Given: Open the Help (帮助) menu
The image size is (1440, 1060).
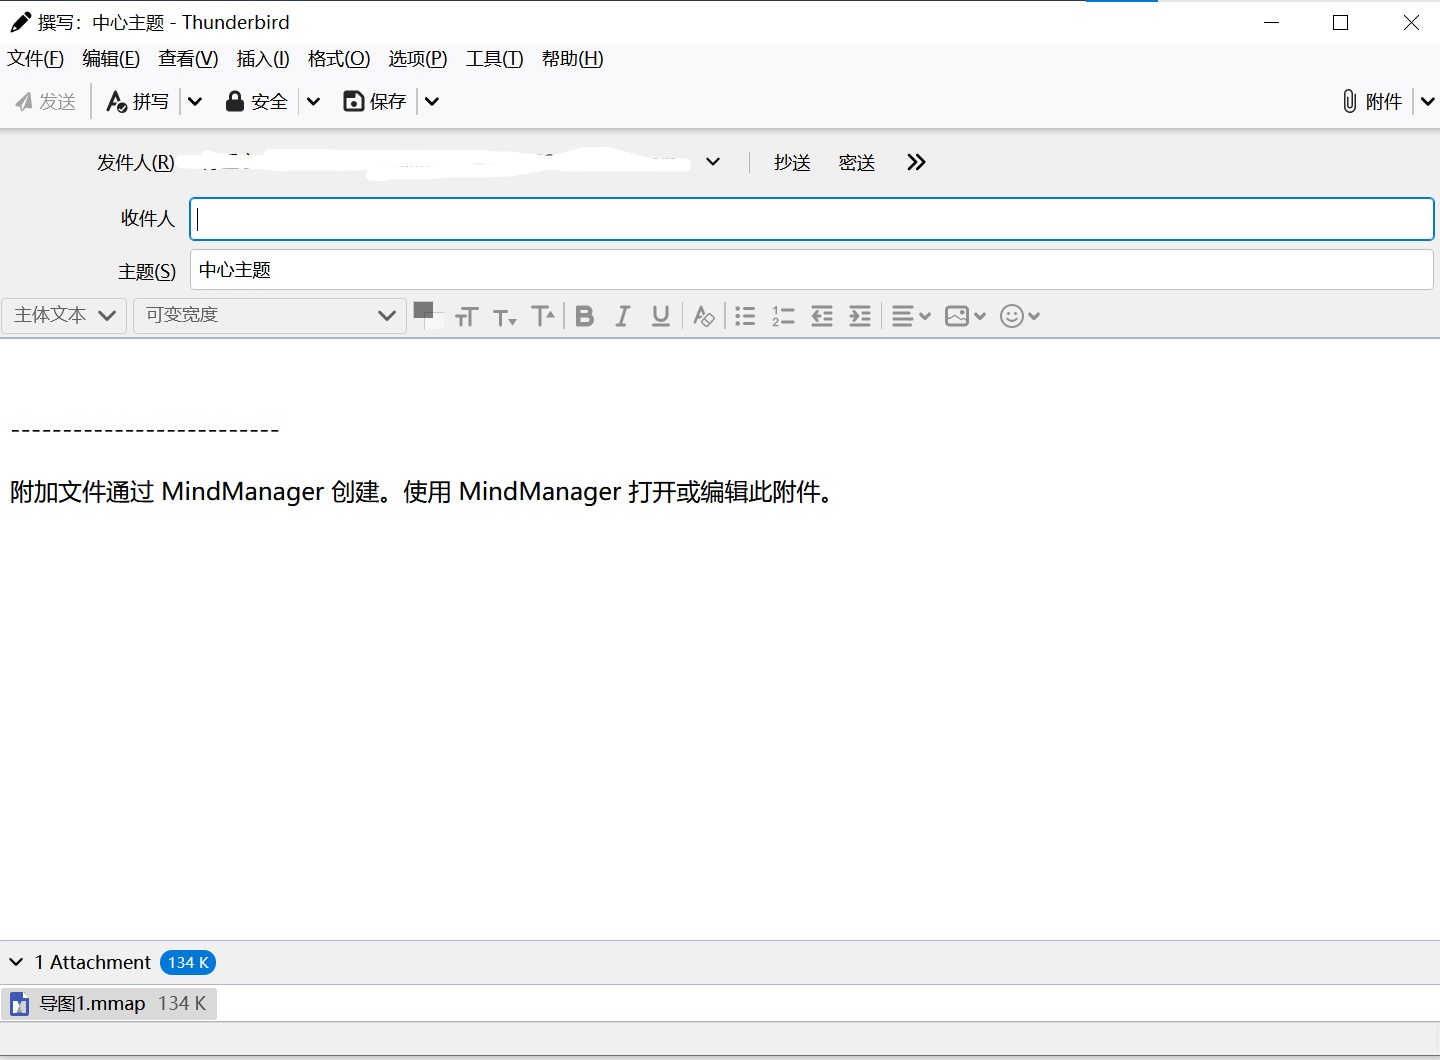Looking at the screenshot, I should pos(573,59).
